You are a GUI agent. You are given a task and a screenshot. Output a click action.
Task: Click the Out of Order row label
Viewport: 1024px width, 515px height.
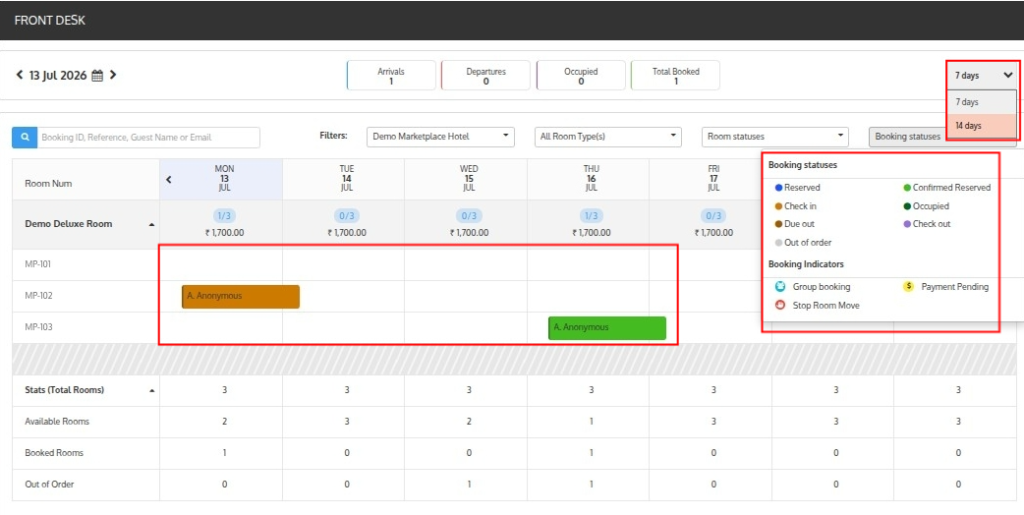pos(50,484)
